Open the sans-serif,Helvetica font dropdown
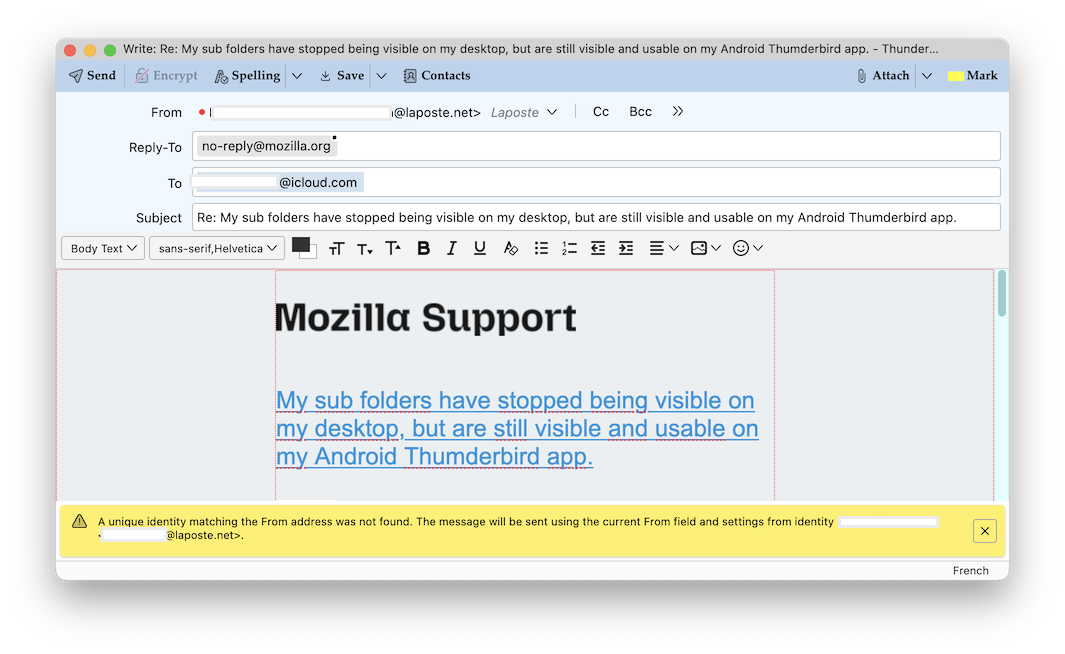 click(217, 249)
